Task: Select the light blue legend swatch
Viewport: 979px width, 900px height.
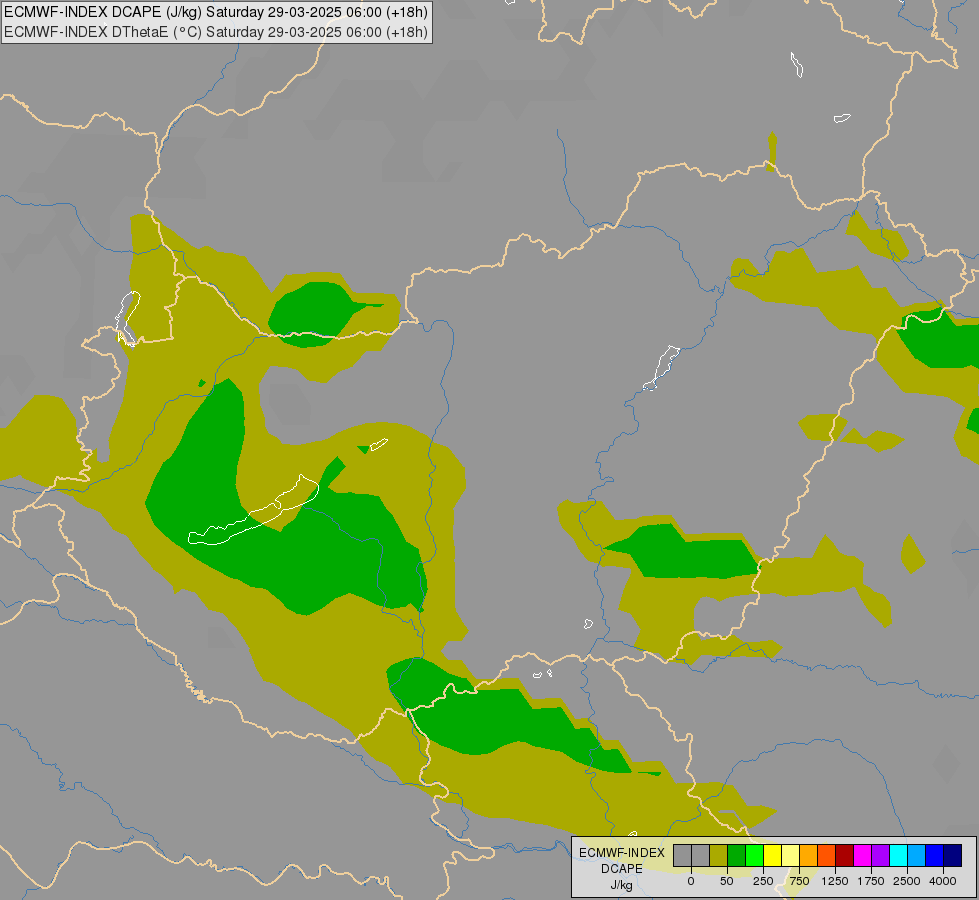Action: click(x=917, y=856)
